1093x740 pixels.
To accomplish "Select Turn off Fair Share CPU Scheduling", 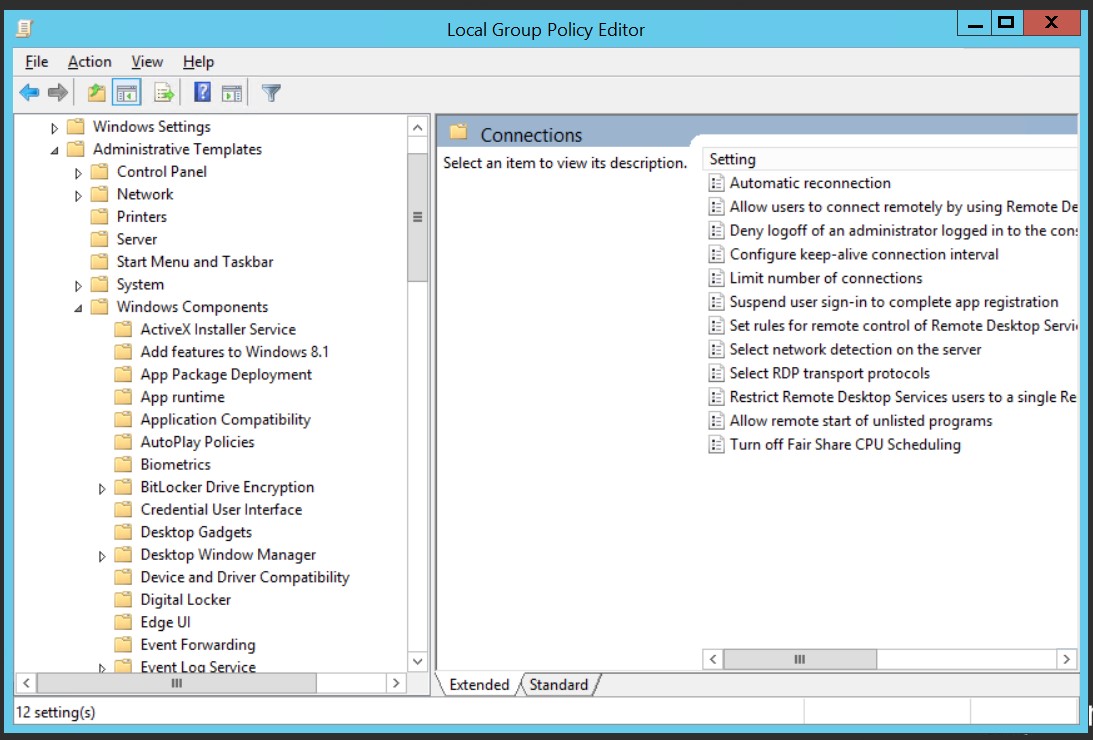I will tap(844, 445).
